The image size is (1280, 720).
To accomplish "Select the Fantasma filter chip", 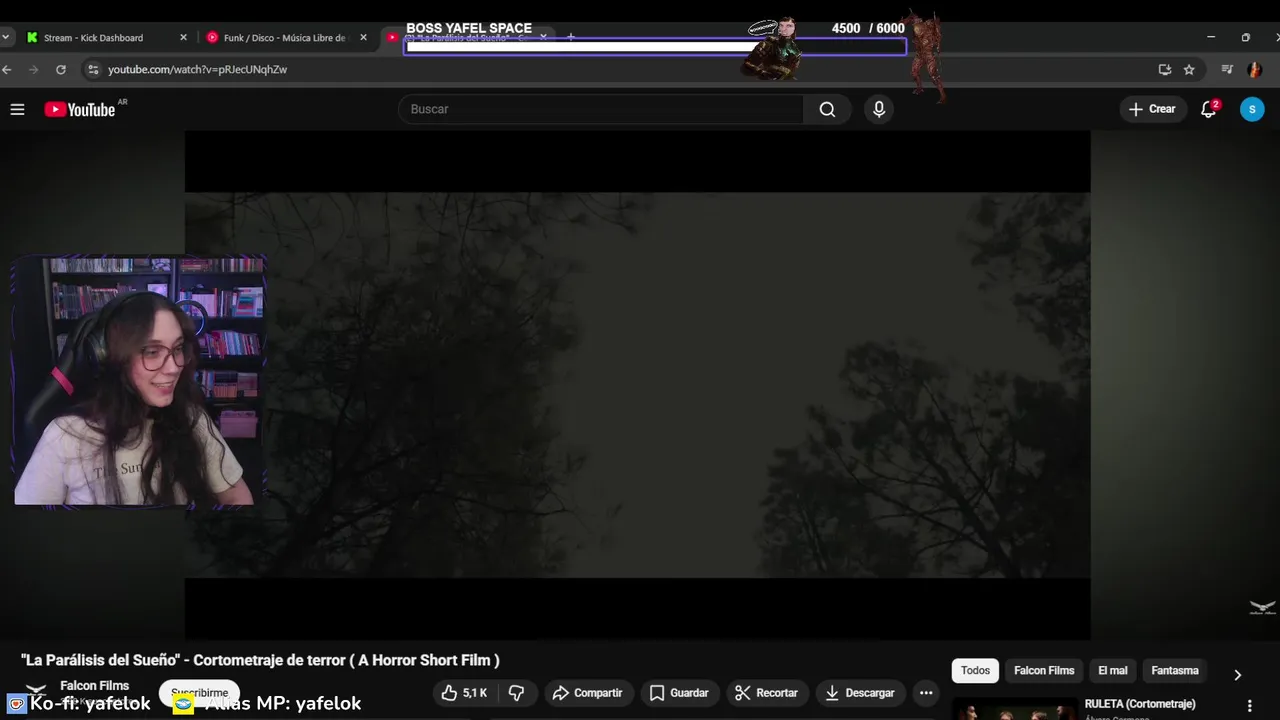I will coord(1174,671).
